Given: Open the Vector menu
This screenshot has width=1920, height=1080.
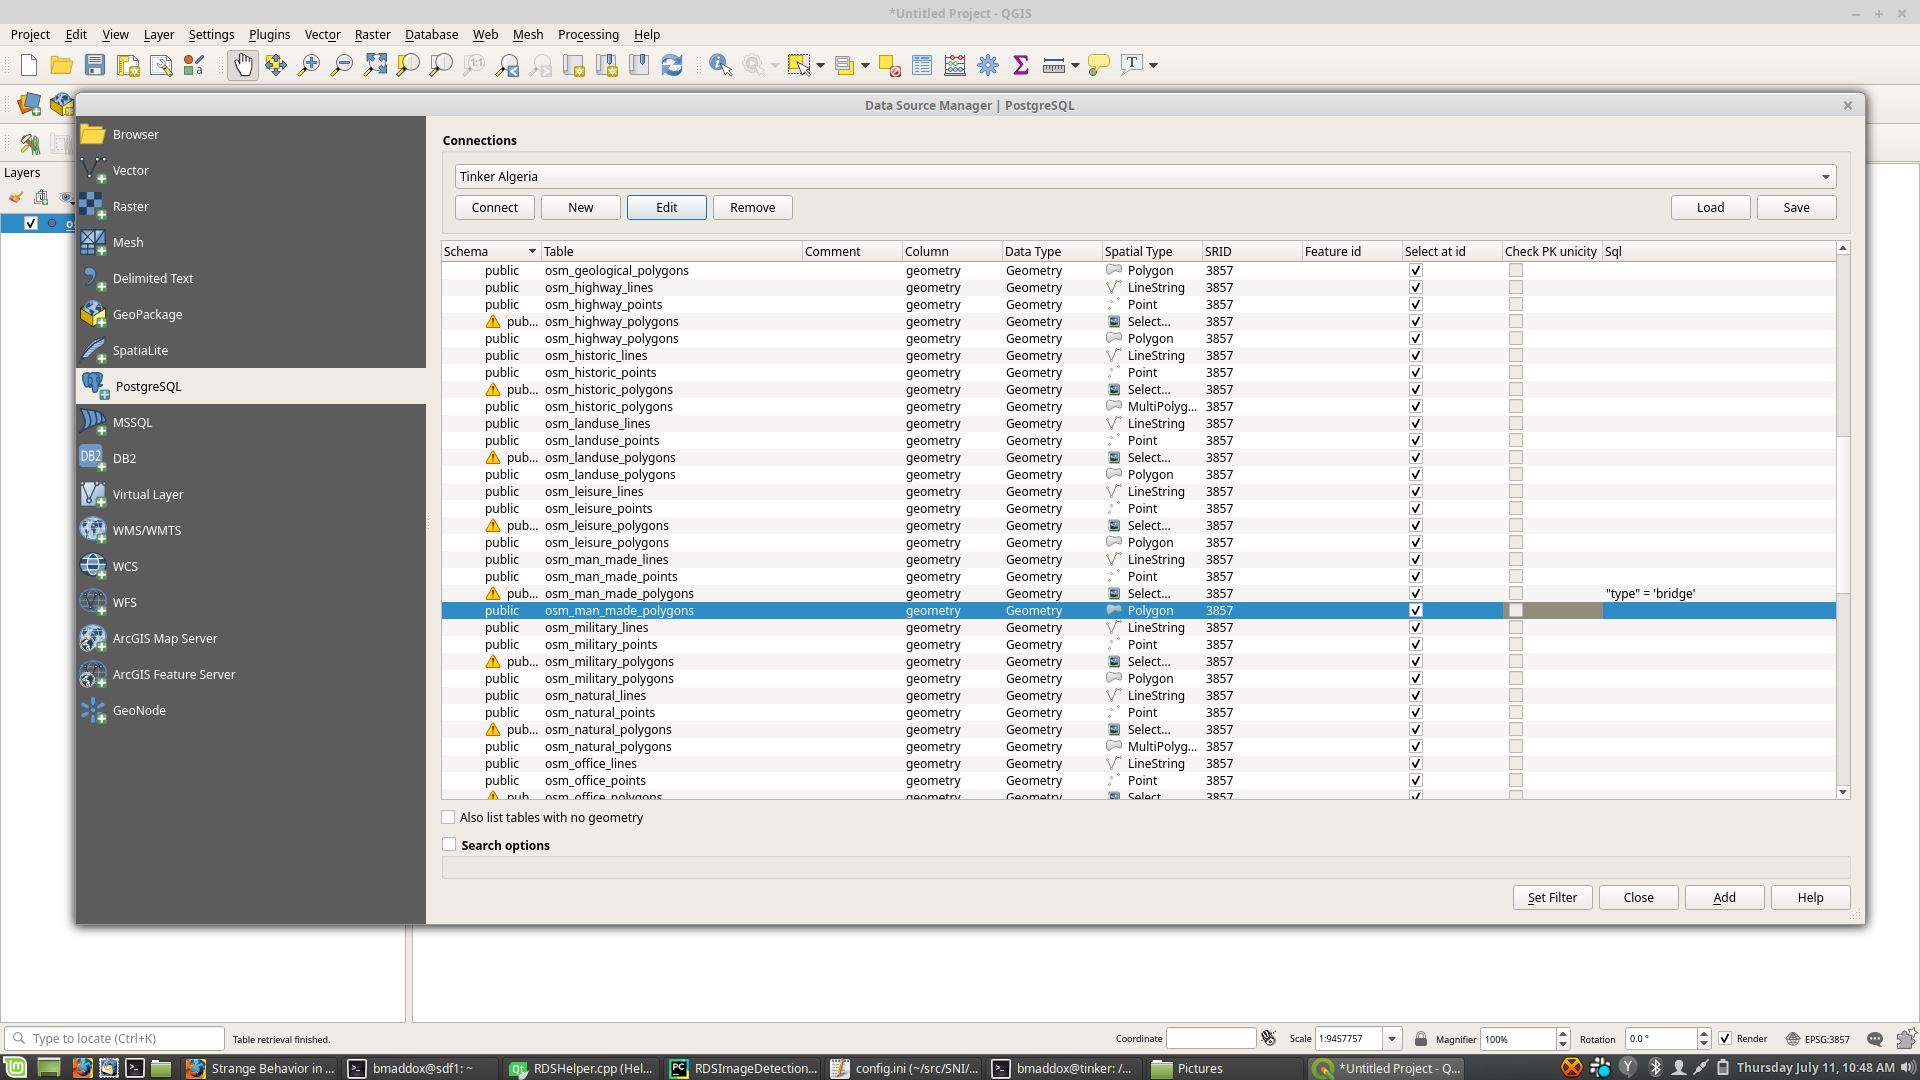Looking at the screenshot, I should click(x=321, y=34).
